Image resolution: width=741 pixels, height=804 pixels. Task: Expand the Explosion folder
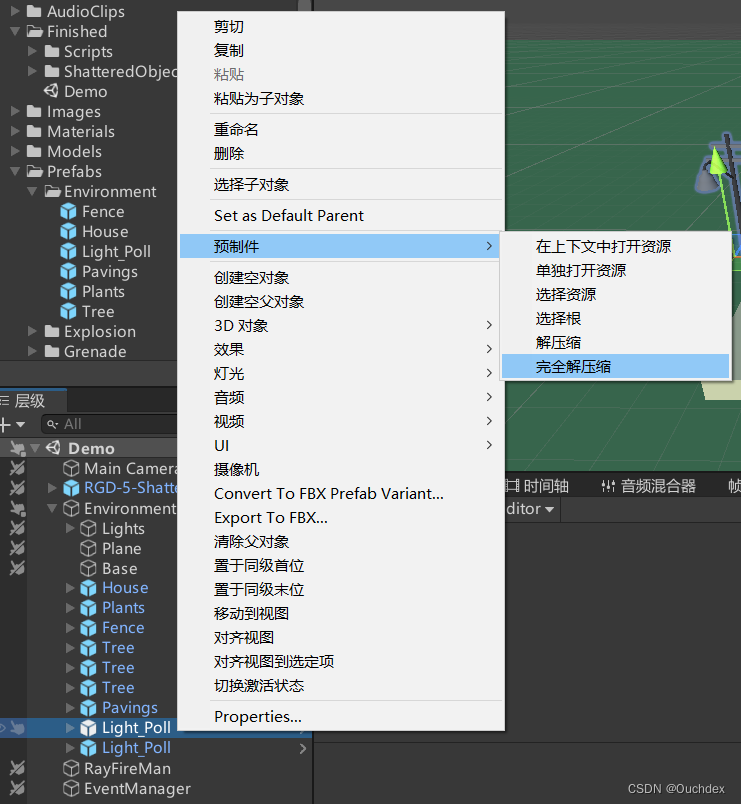tap(32, 331)
